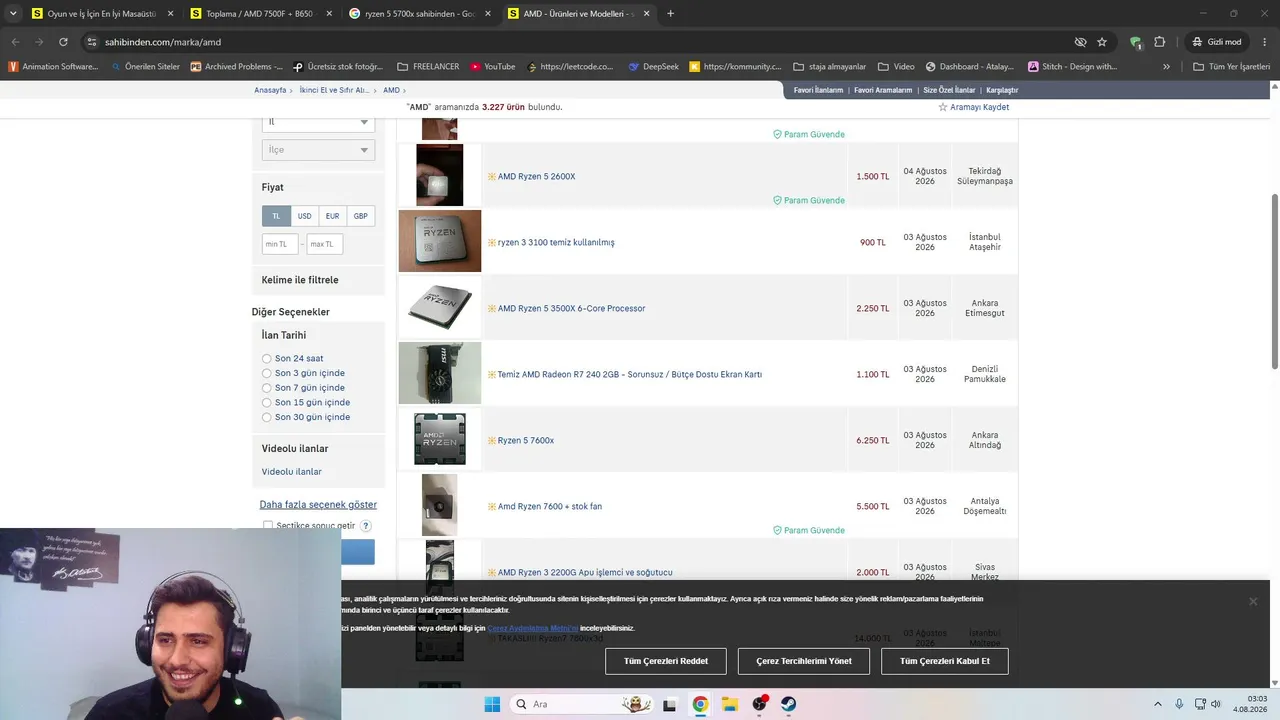The image size is (1280, 720).
Task: Open the Video bookmarks folder
Action: point(896,67)
